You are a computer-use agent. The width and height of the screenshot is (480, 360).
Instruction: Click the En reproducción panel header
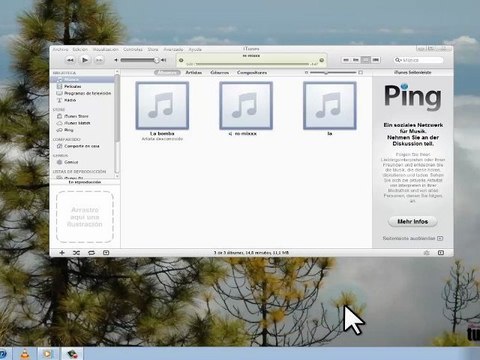[x=85, y=182]
